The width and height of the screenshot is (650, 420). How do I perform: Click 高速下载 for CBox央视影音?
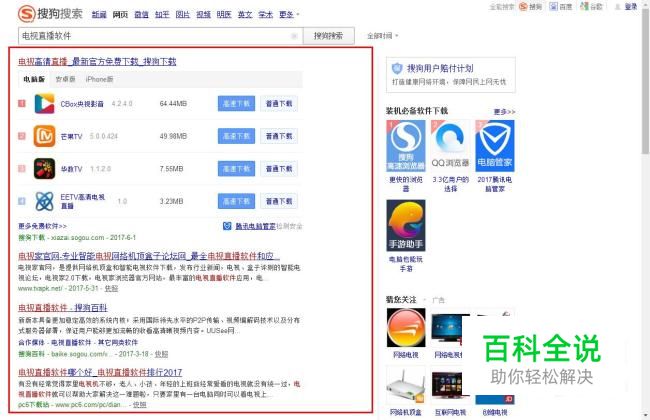click(x=236, y=104)
